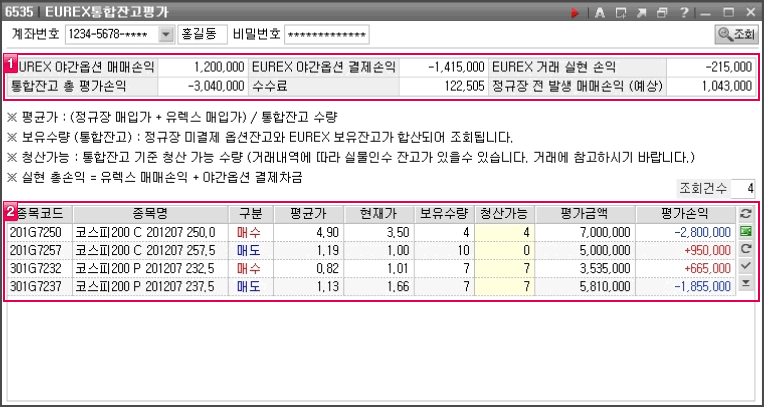The image size is (764, 407).
Task: Click the red play arrow in title bar
Action: pyautogui.click(x=575, y=13)
